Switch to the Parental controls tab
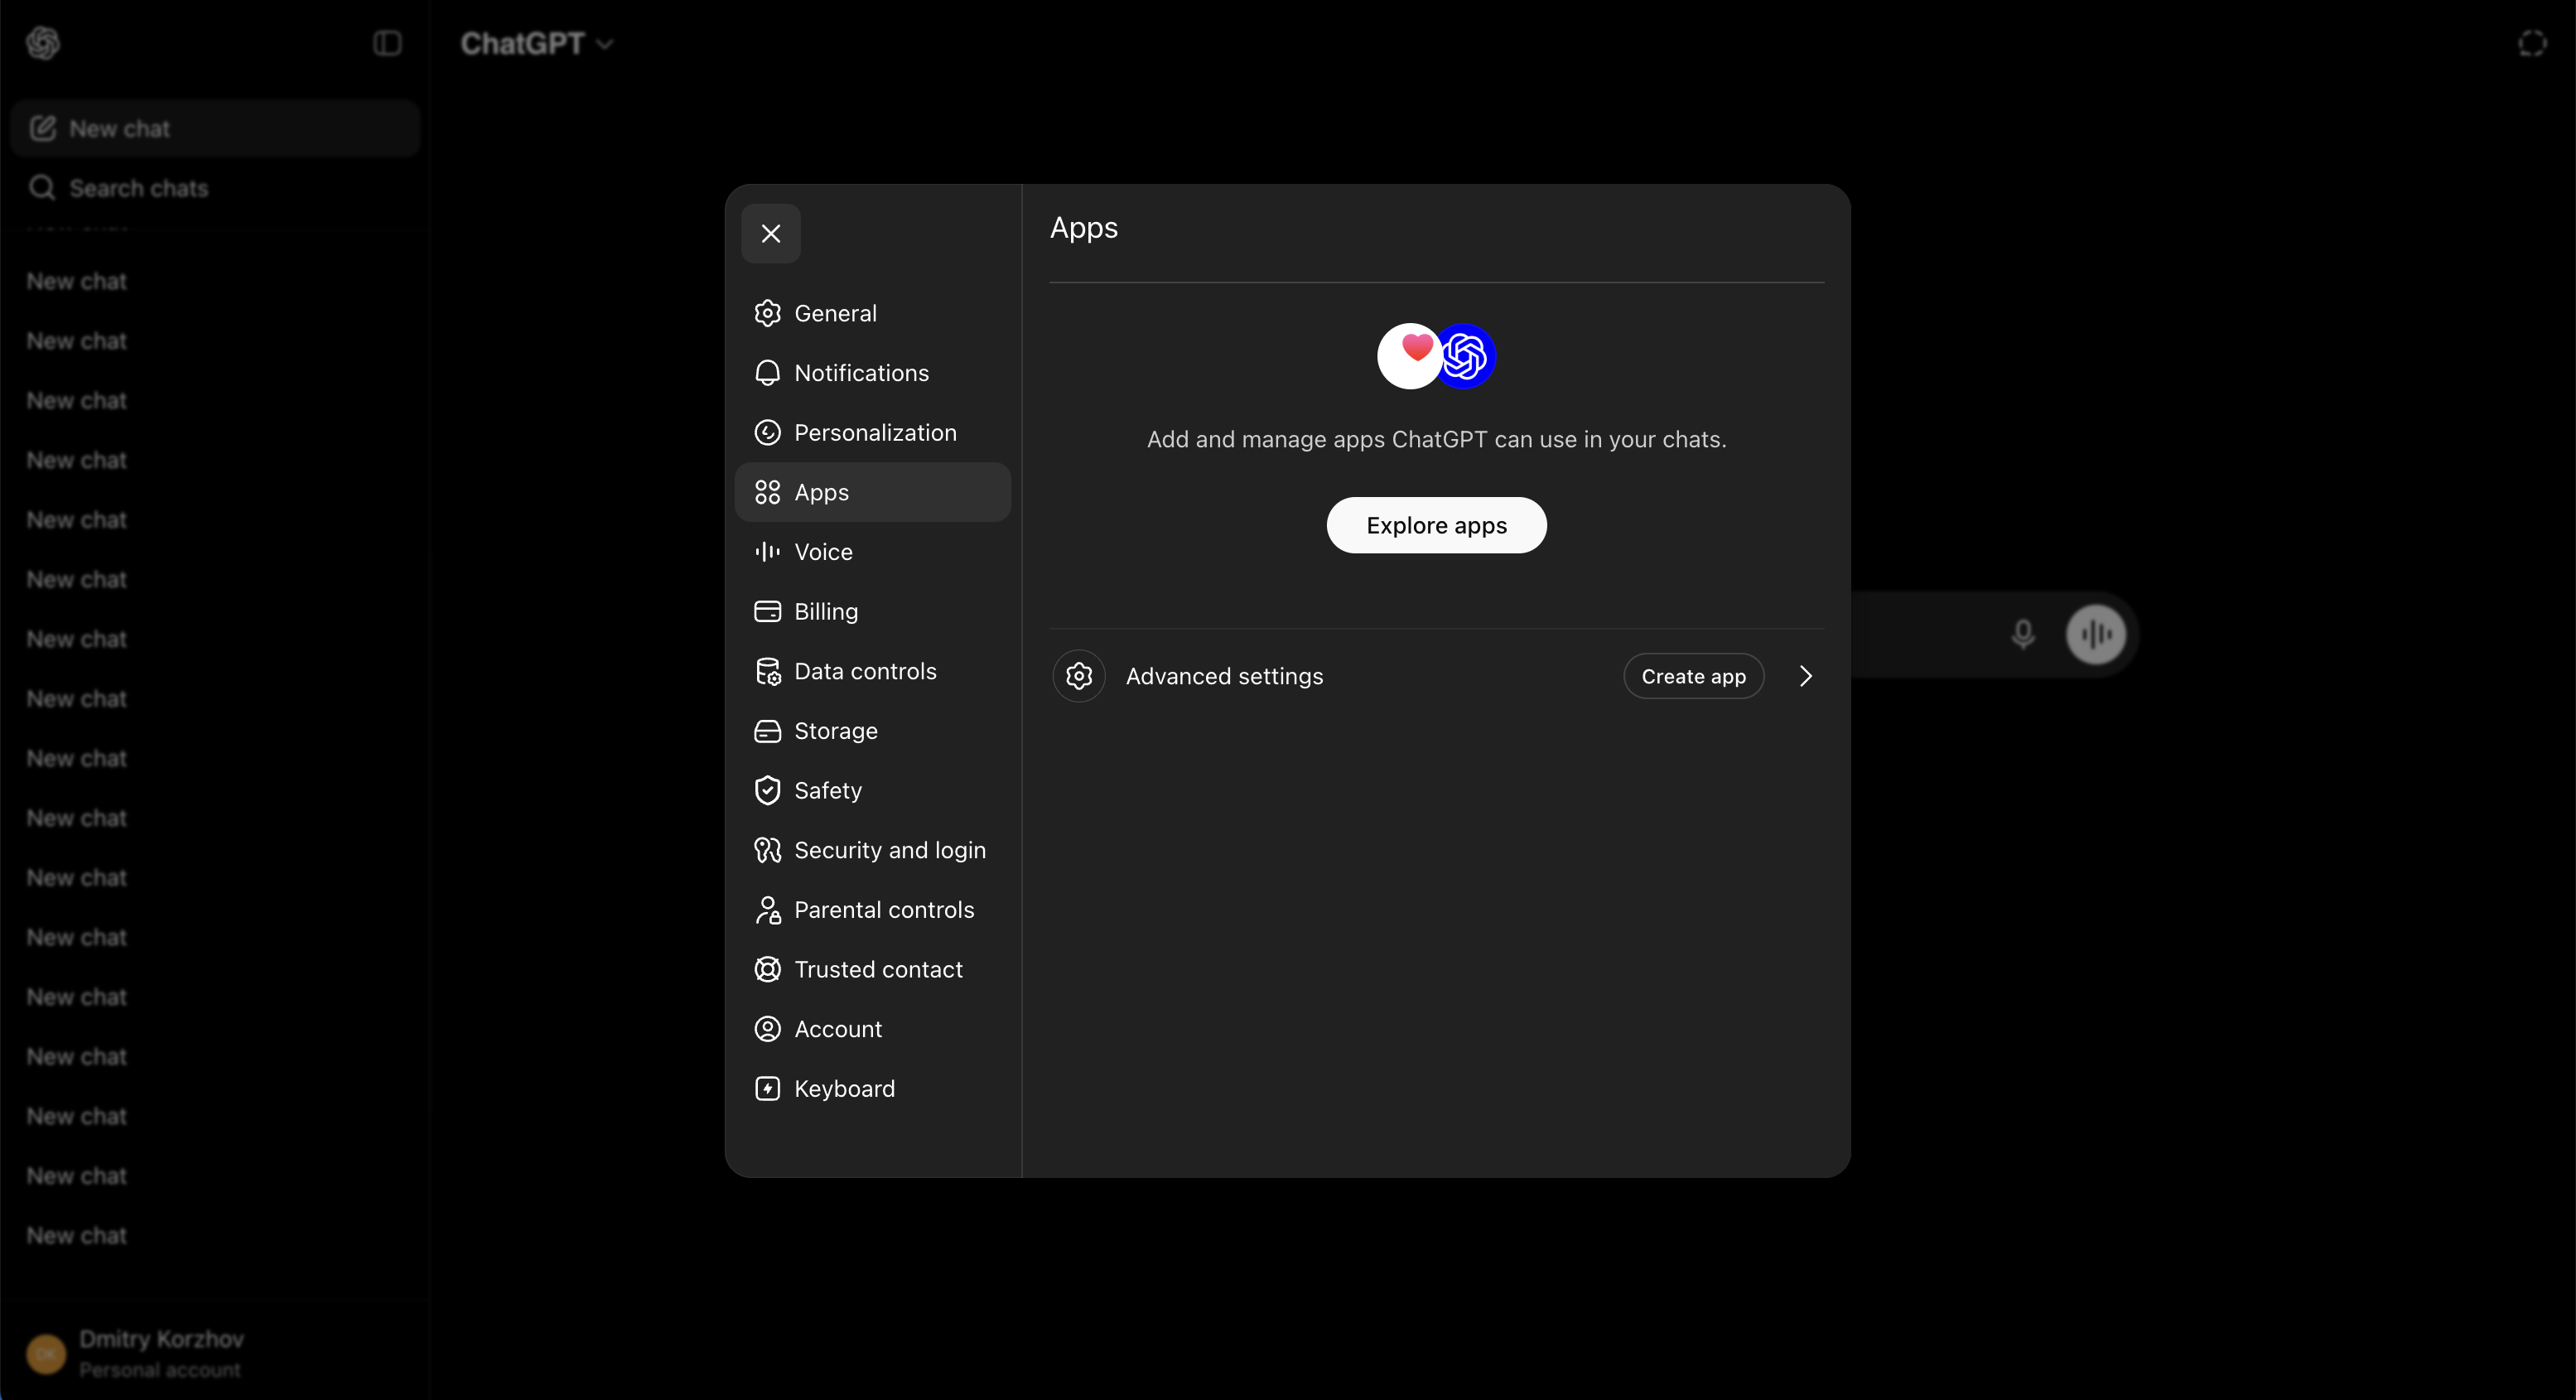The image size is (2576, 1400). click(x=872, y=910)
